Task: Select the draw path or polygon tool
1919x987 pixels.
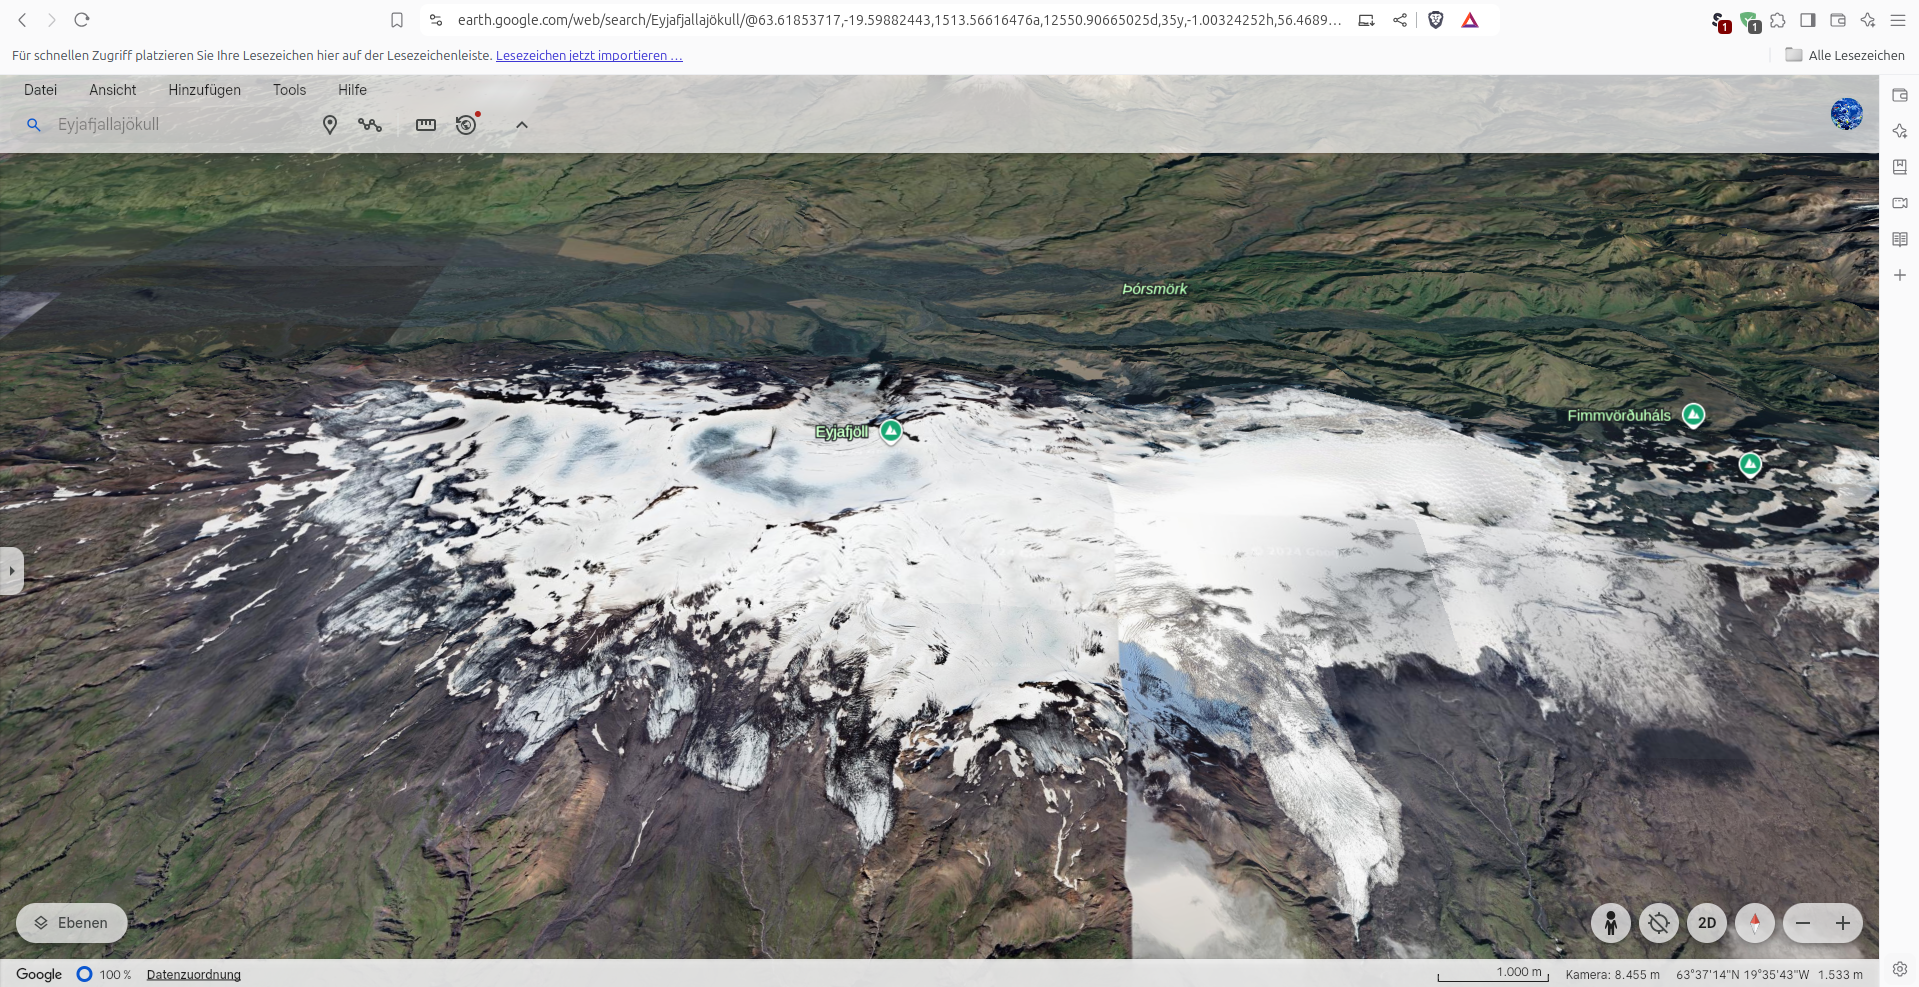Action: [x=370, y=125]
